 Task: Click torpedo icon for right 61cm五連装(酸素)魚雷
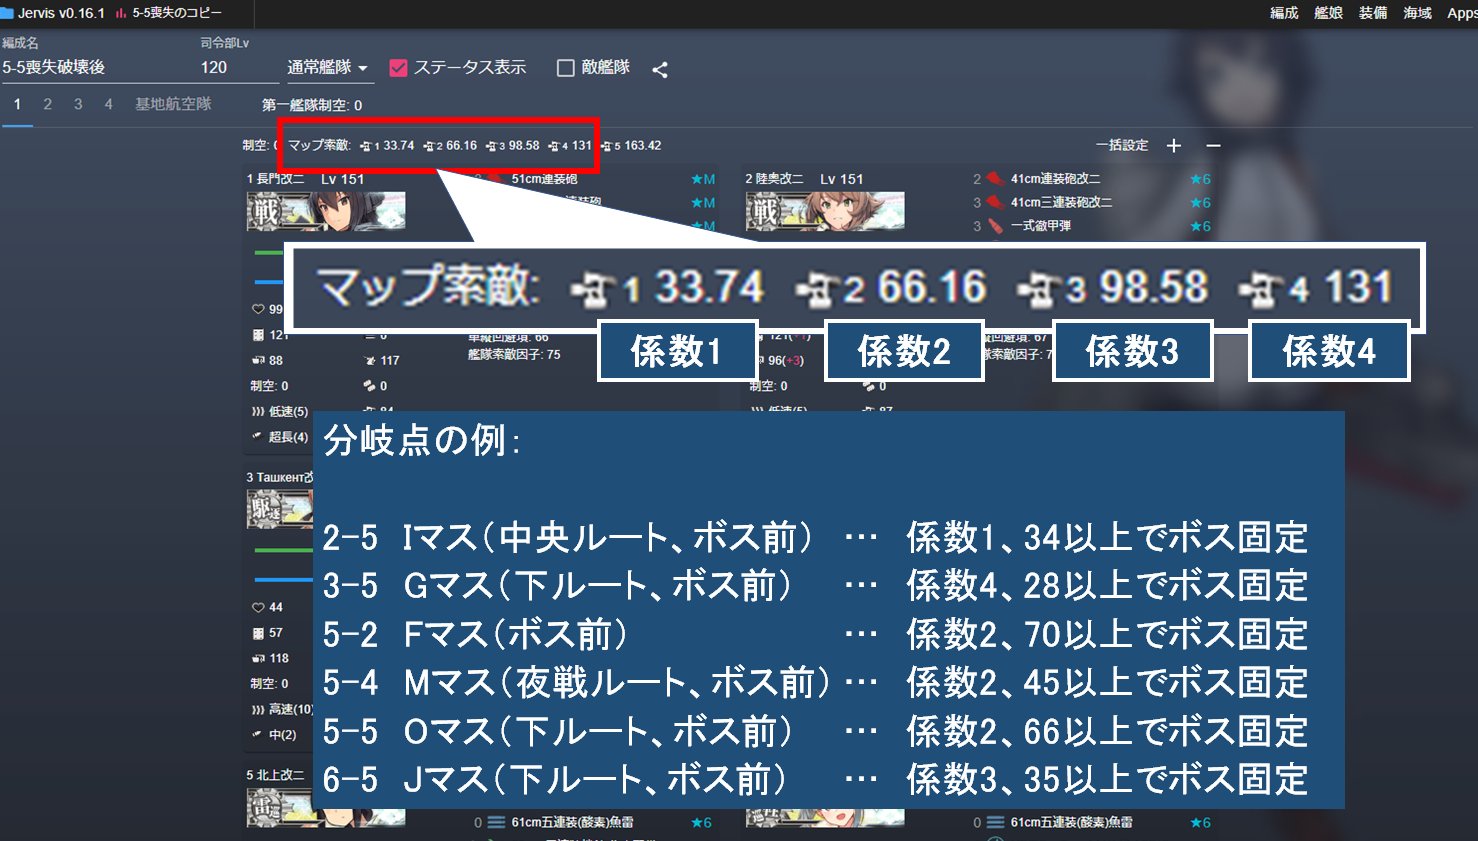tap(995, 823)
